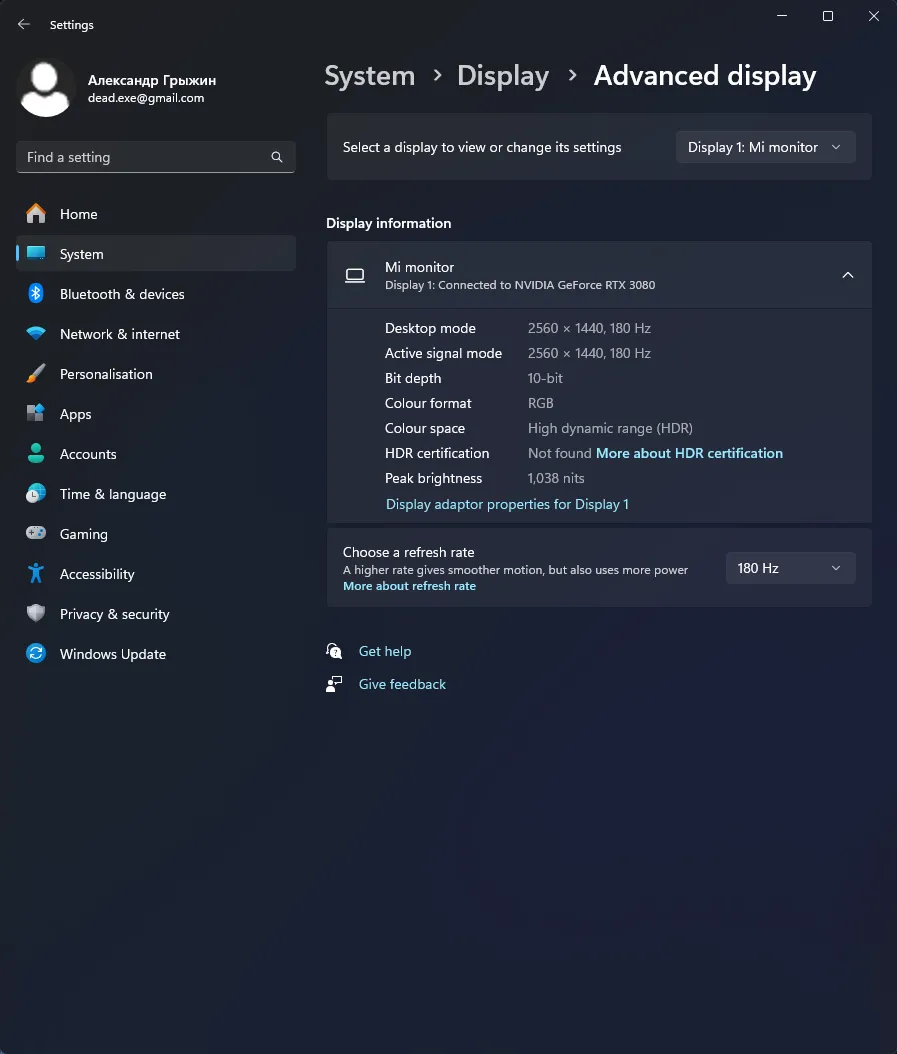
Task: Click the Windows Update icon
Action: click(36, 654)
